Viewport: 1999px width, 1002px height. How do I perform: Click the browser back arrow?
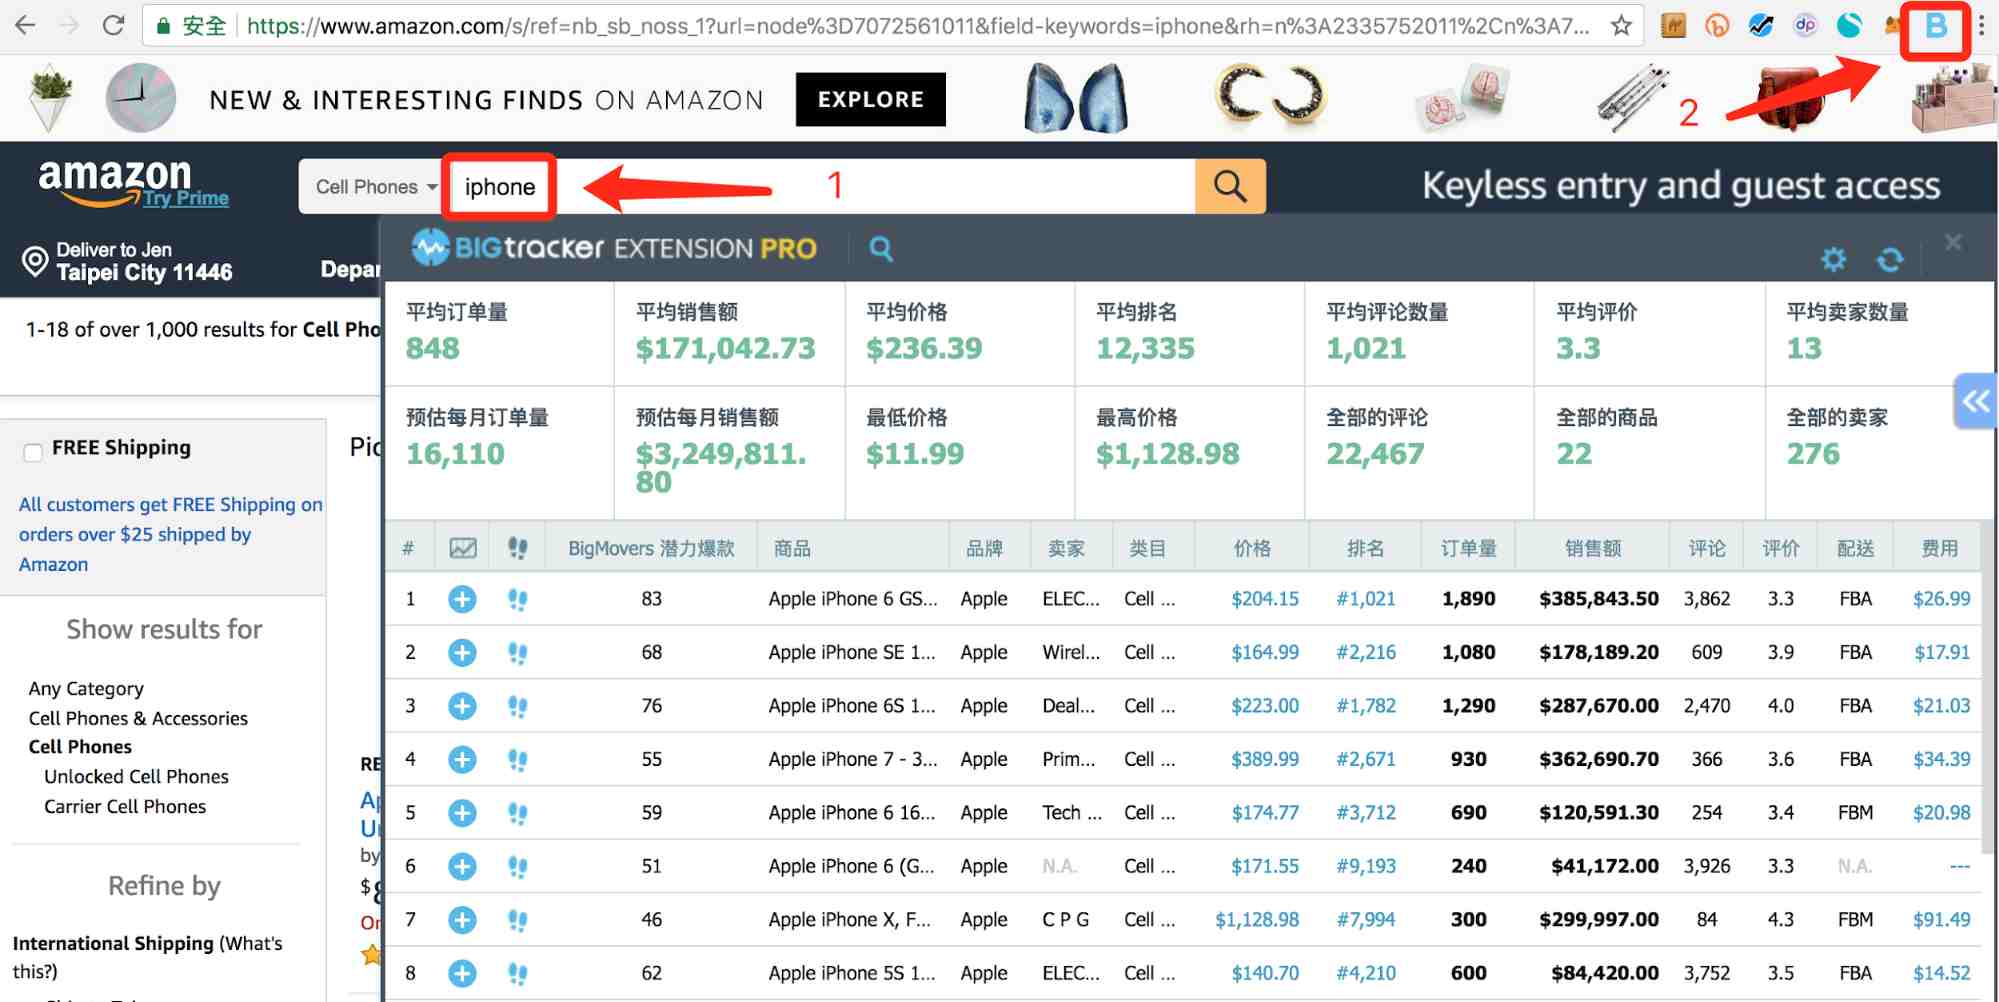click(26, 25)
